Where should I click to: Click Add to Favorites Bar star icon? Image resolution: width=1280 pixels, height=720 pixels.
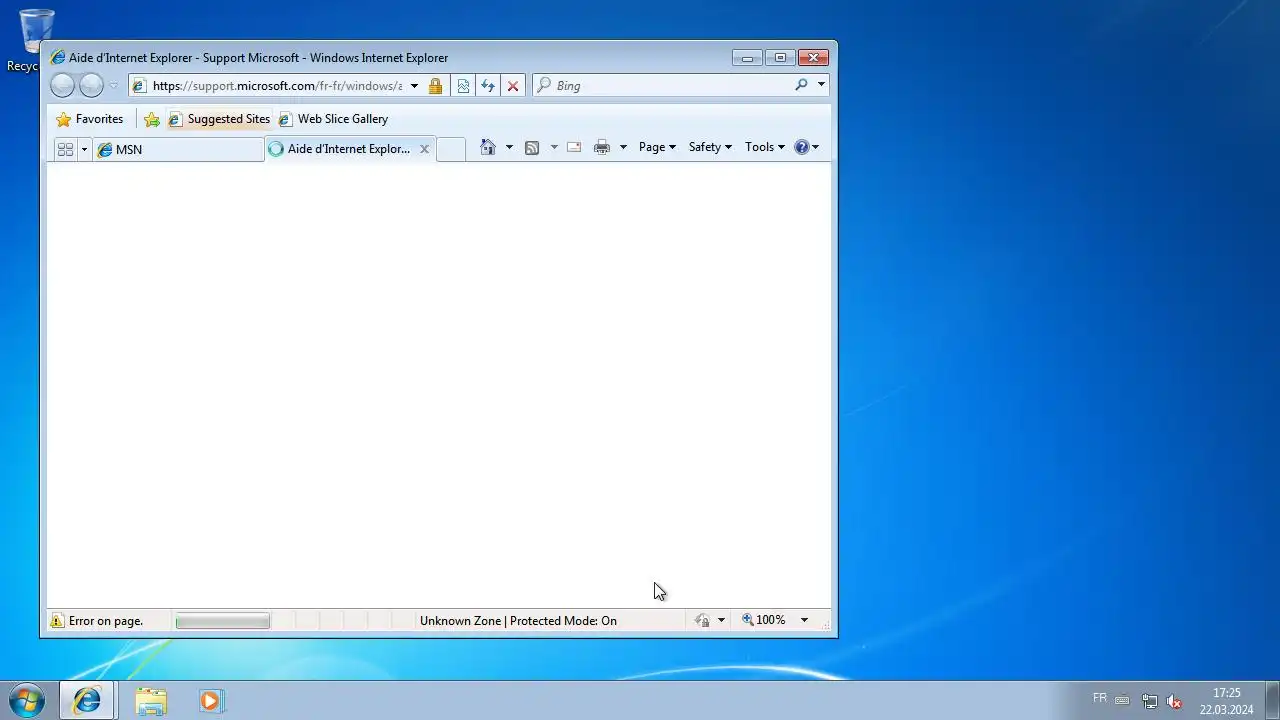pyautogui.click(x=152, y=119)
